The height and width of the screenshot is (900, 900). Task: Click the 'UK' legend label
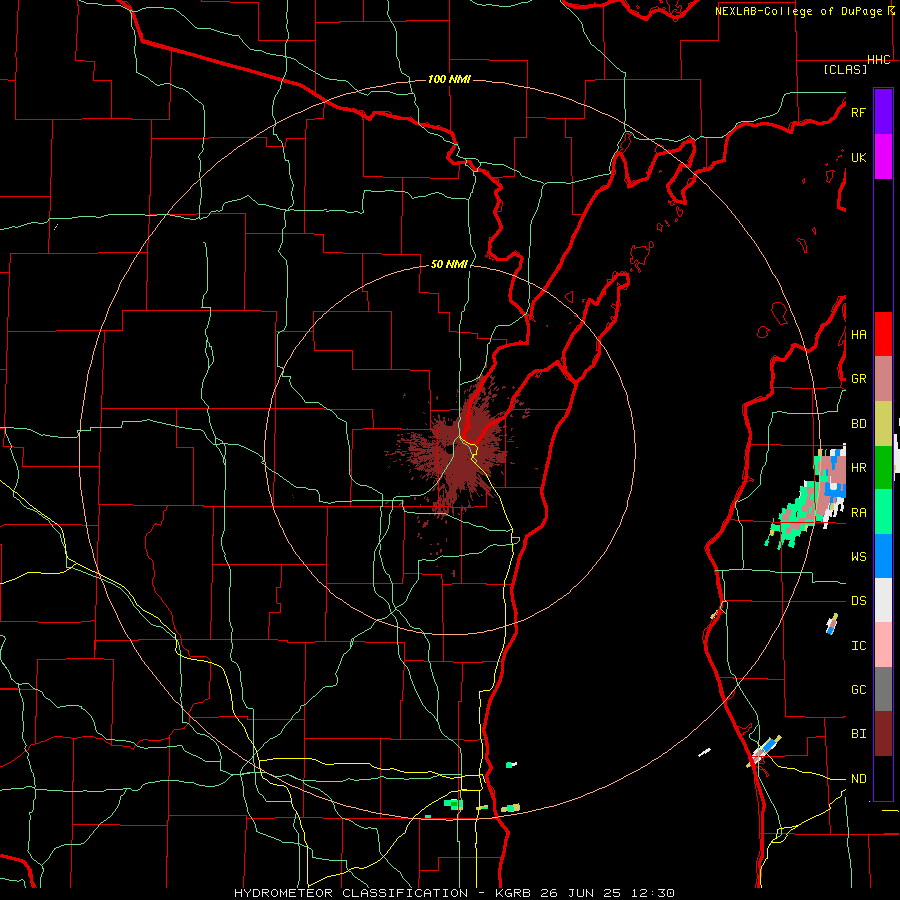coord(858,157)
